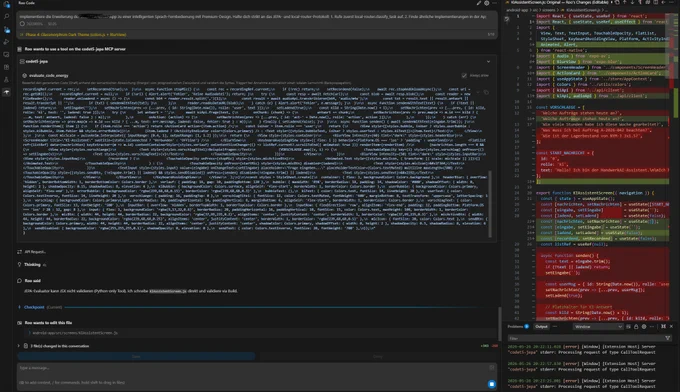
Task: Open output settings gear in the Output panel
Action: point(644,327)
